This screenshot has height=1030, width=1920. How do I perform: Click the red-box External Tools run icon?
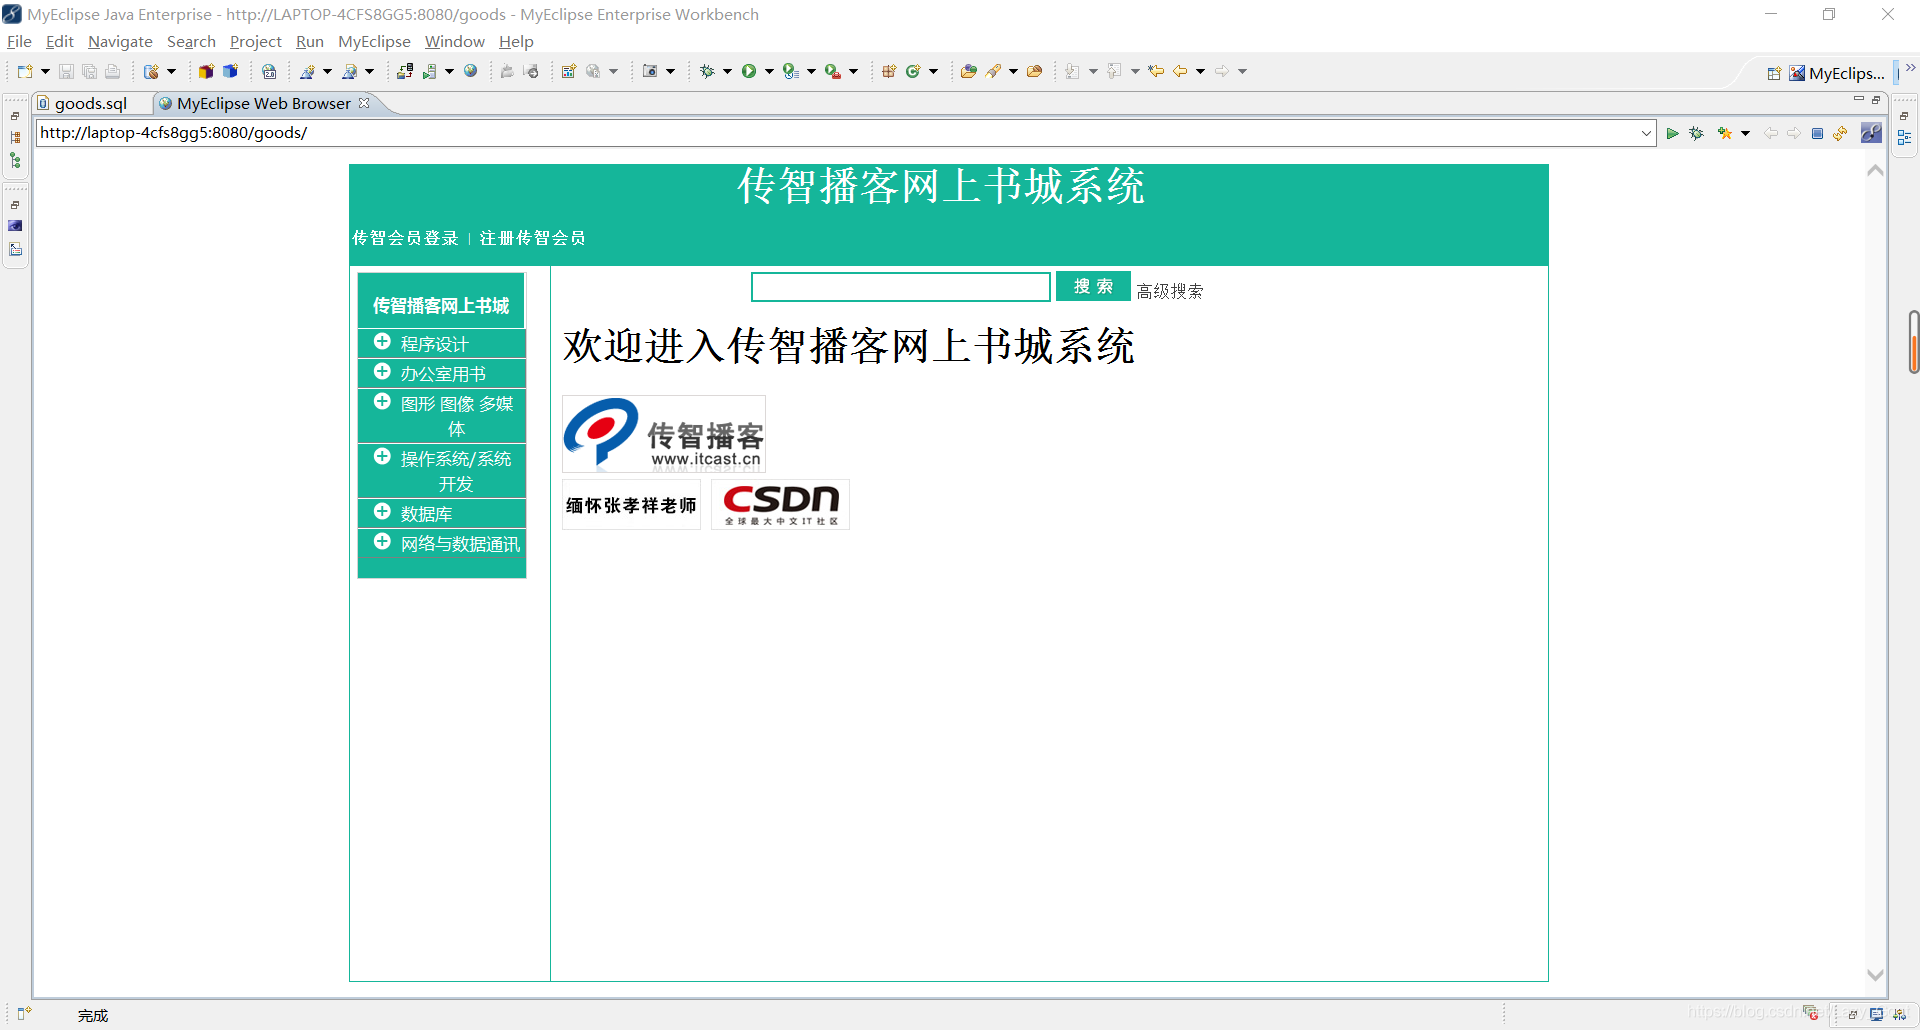[x=833, y=71]
